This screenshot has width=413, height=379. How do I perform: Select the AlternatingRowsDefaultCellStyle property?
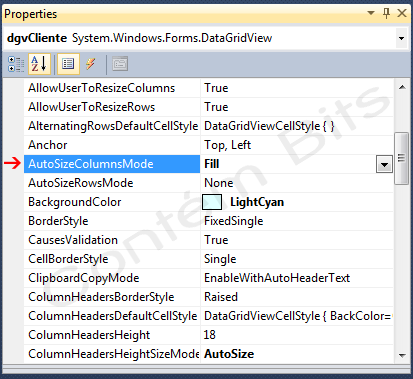coord(112,126)
